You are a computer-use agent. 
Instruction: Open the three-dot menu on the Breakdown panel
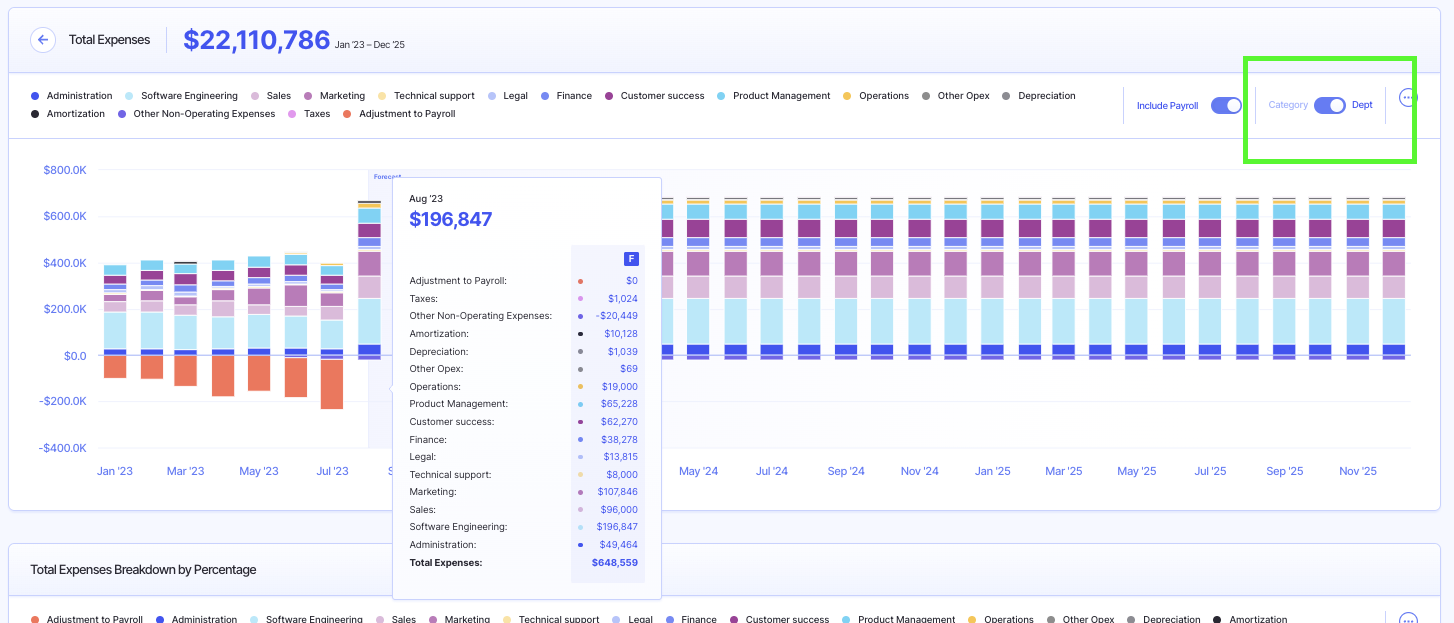tap(1408, 620)
